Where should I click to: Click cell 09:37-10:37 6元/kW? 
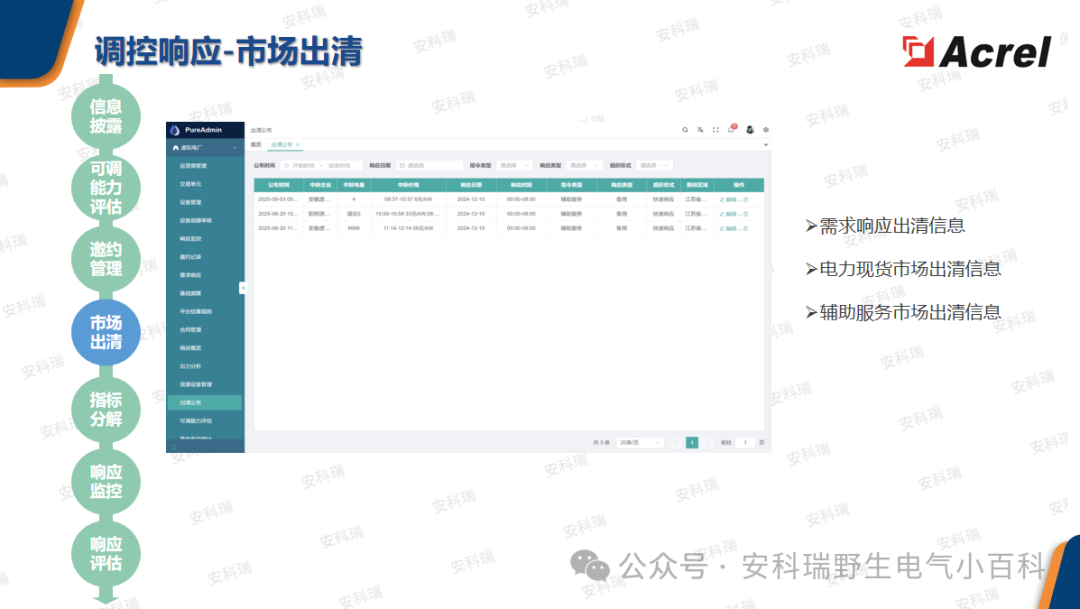(408, 199)
